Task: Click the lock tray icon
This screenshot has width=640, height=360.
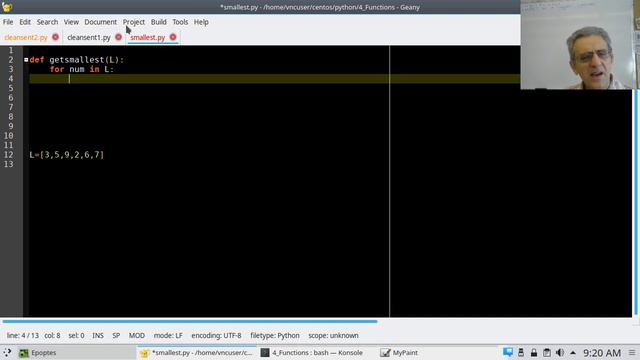Action: coord(534,352)
